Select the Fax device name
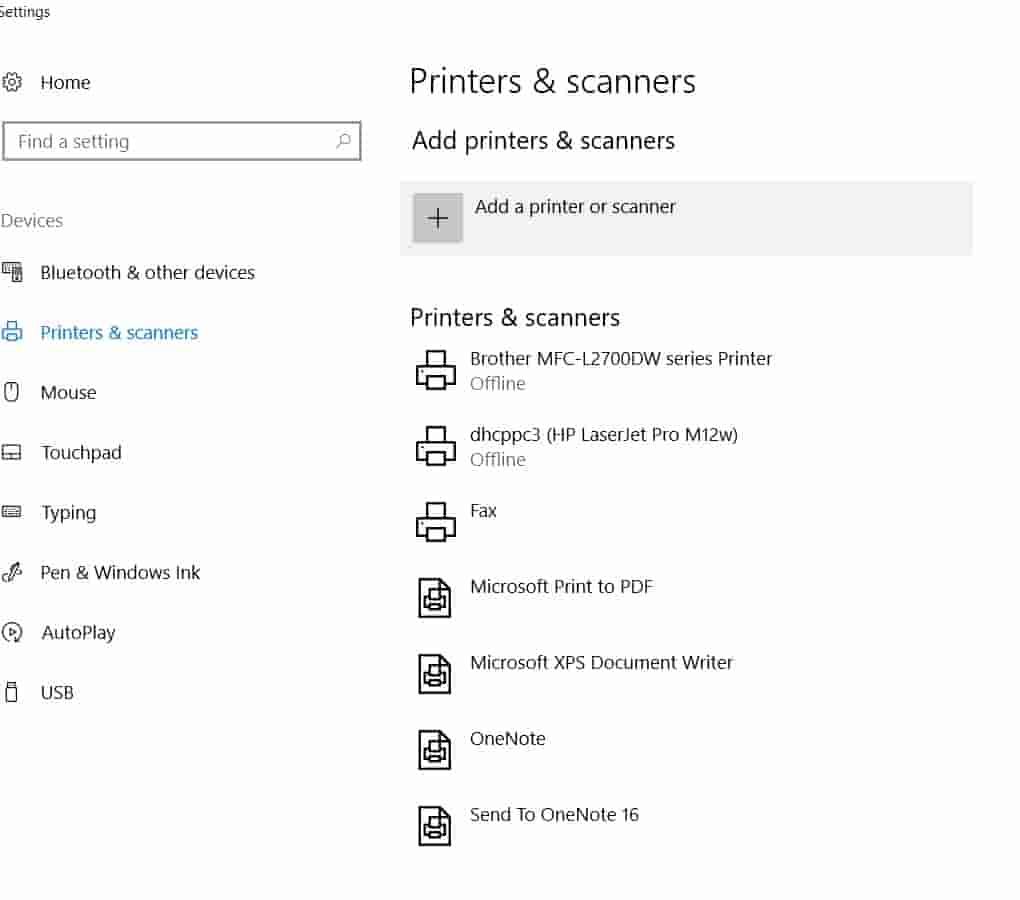 [483, 510]
